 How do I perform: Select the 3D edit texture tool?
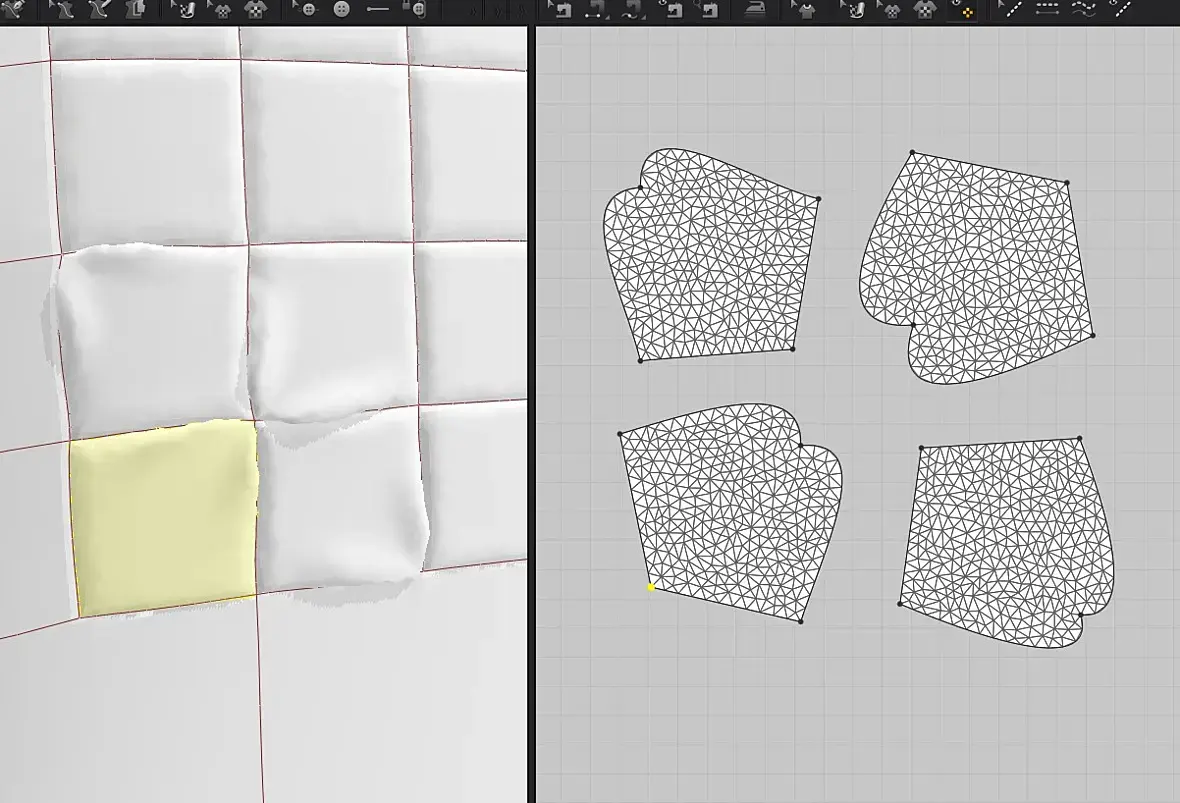pos(184,9)
